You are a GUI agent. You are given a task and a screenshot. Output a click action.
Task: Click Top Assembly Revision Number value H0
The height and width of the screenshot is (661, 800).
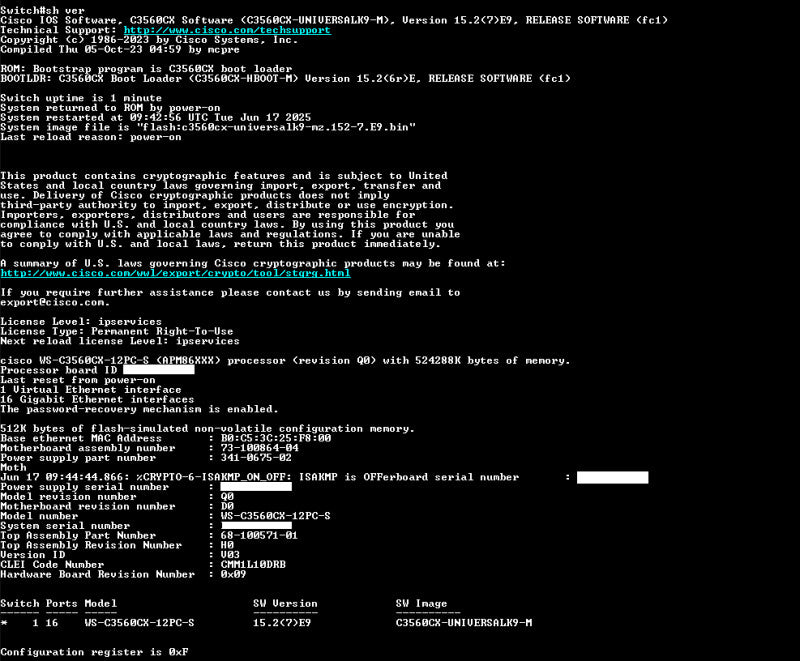pyautogui.click(x=227, y=545)
